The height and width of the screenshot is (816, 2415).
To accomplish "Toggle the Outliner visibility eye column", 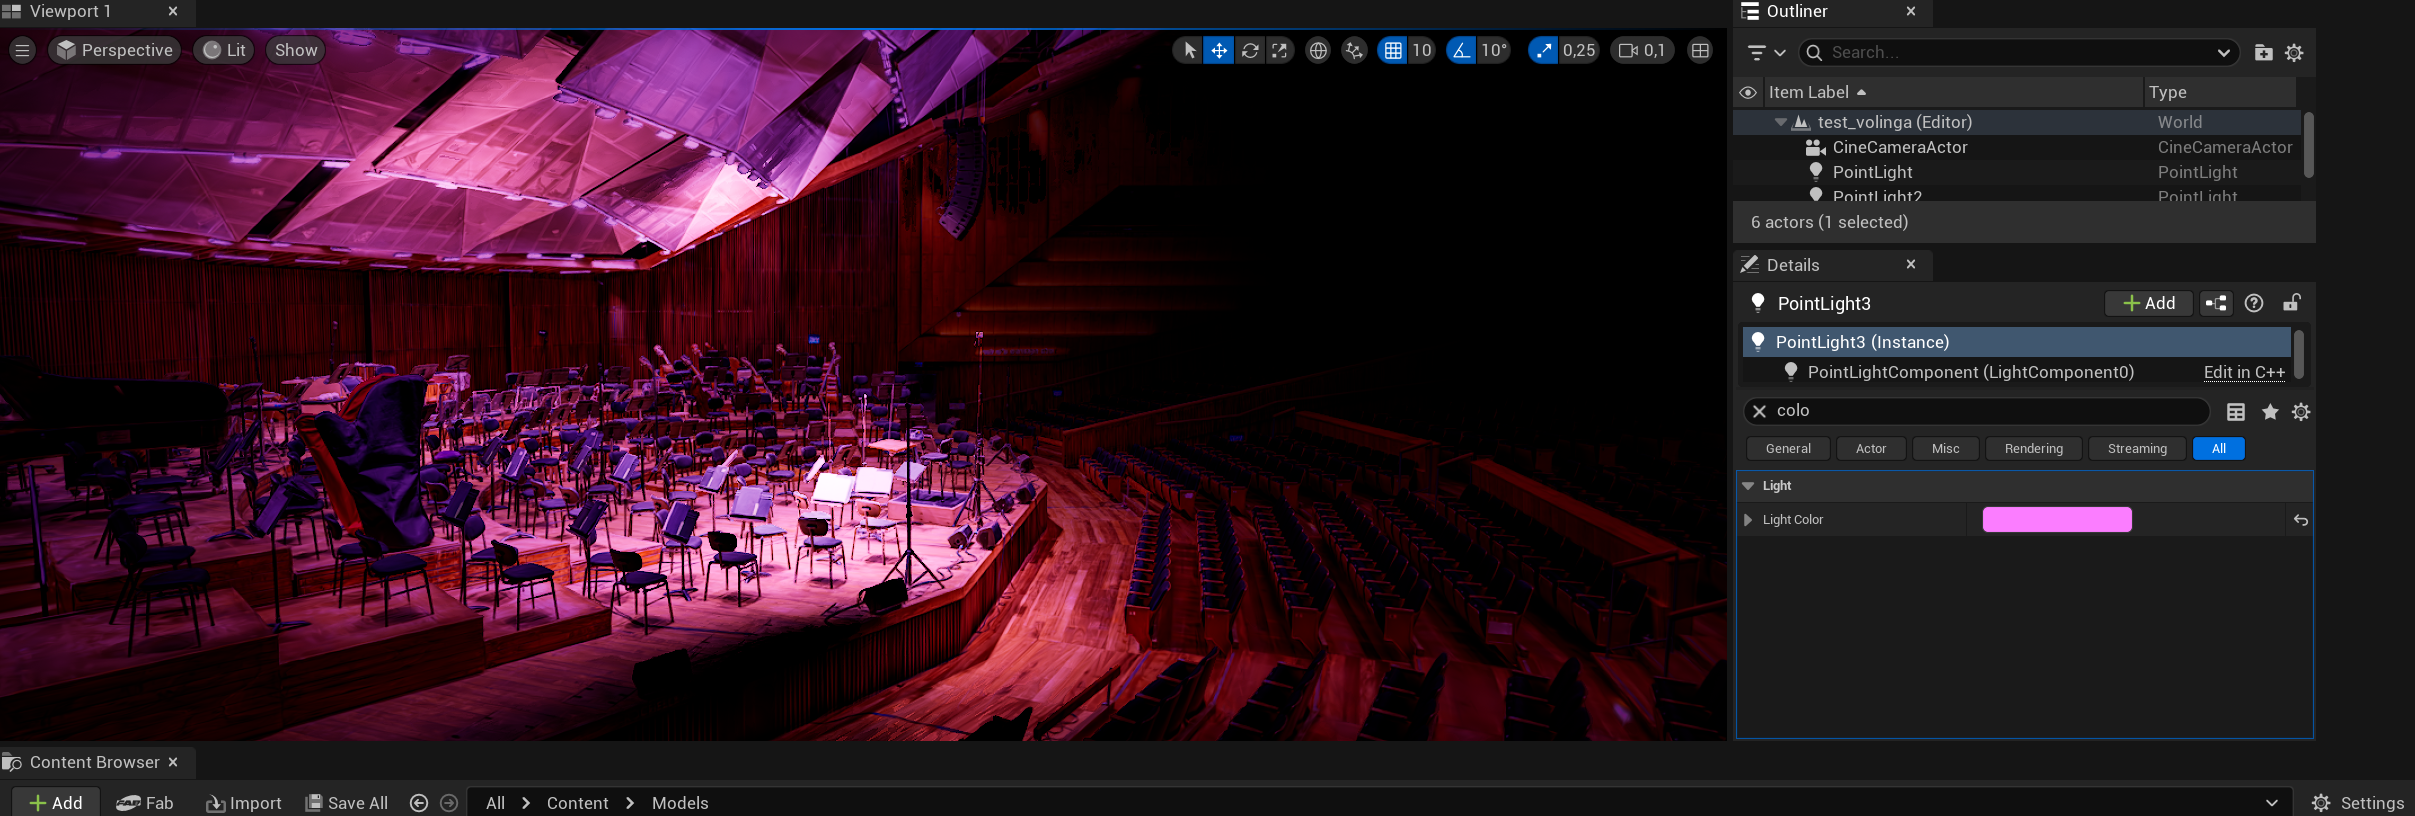I will click(1748, 93).
